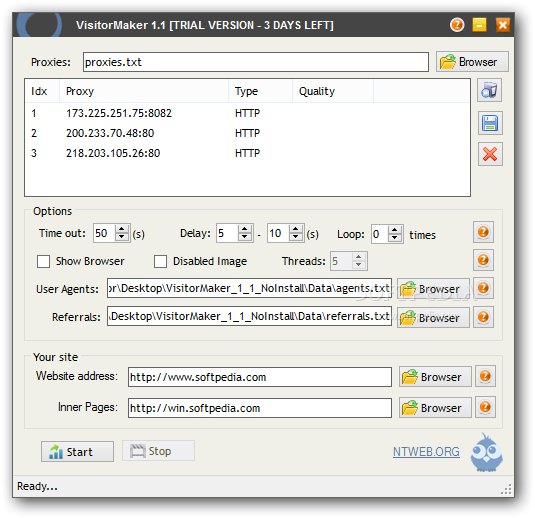Click the help question mark in title bar
535x518 pixels.
tap(457, 25)
